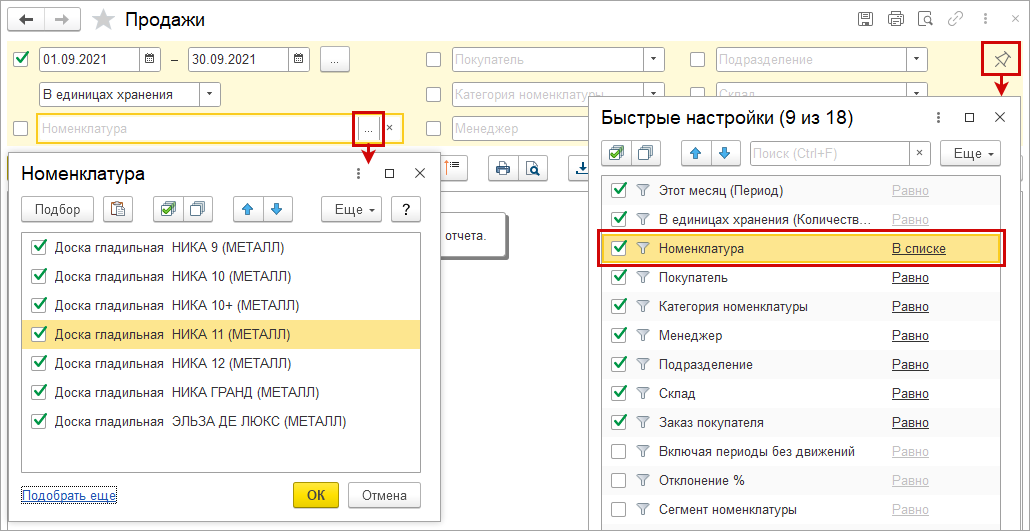The width and height of the screenshot is (1030, 531).
Task: Click the printer icon in title bar
Action: 895,19
